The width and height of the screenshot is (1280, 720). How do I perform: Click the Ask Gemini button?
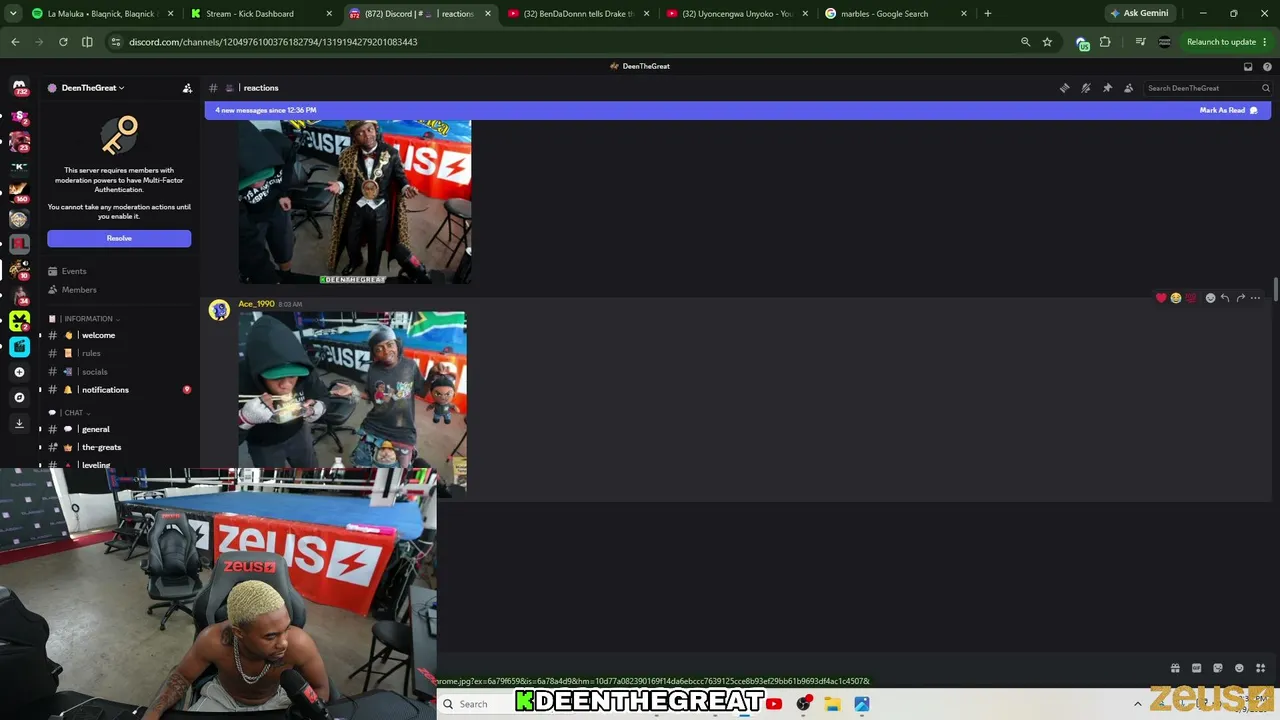click(x=1139, y=14)
